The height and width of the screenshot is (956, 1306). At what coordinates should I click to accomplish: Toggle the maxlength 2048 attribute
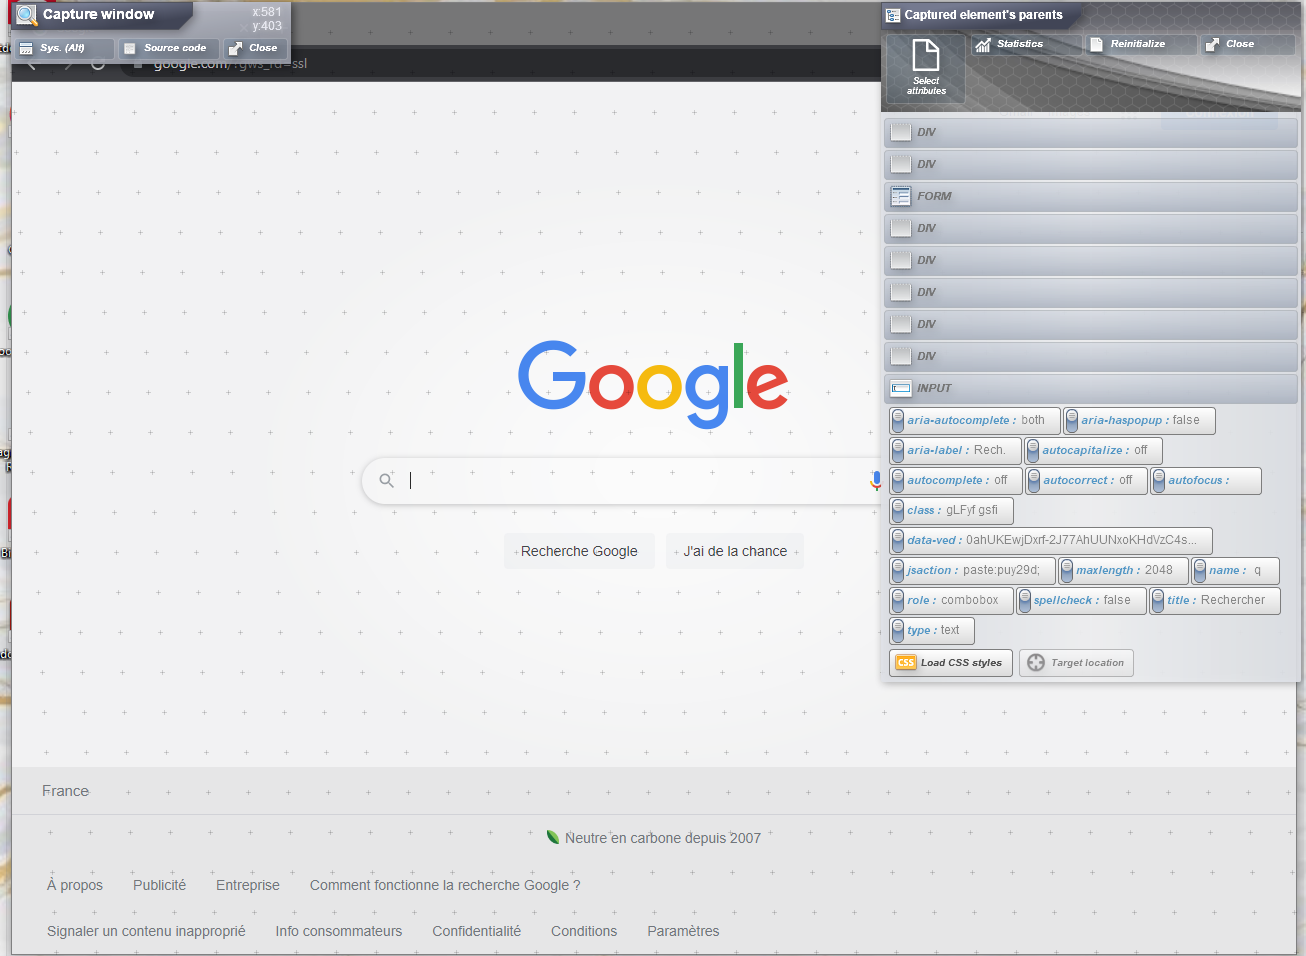(1123, 571)
